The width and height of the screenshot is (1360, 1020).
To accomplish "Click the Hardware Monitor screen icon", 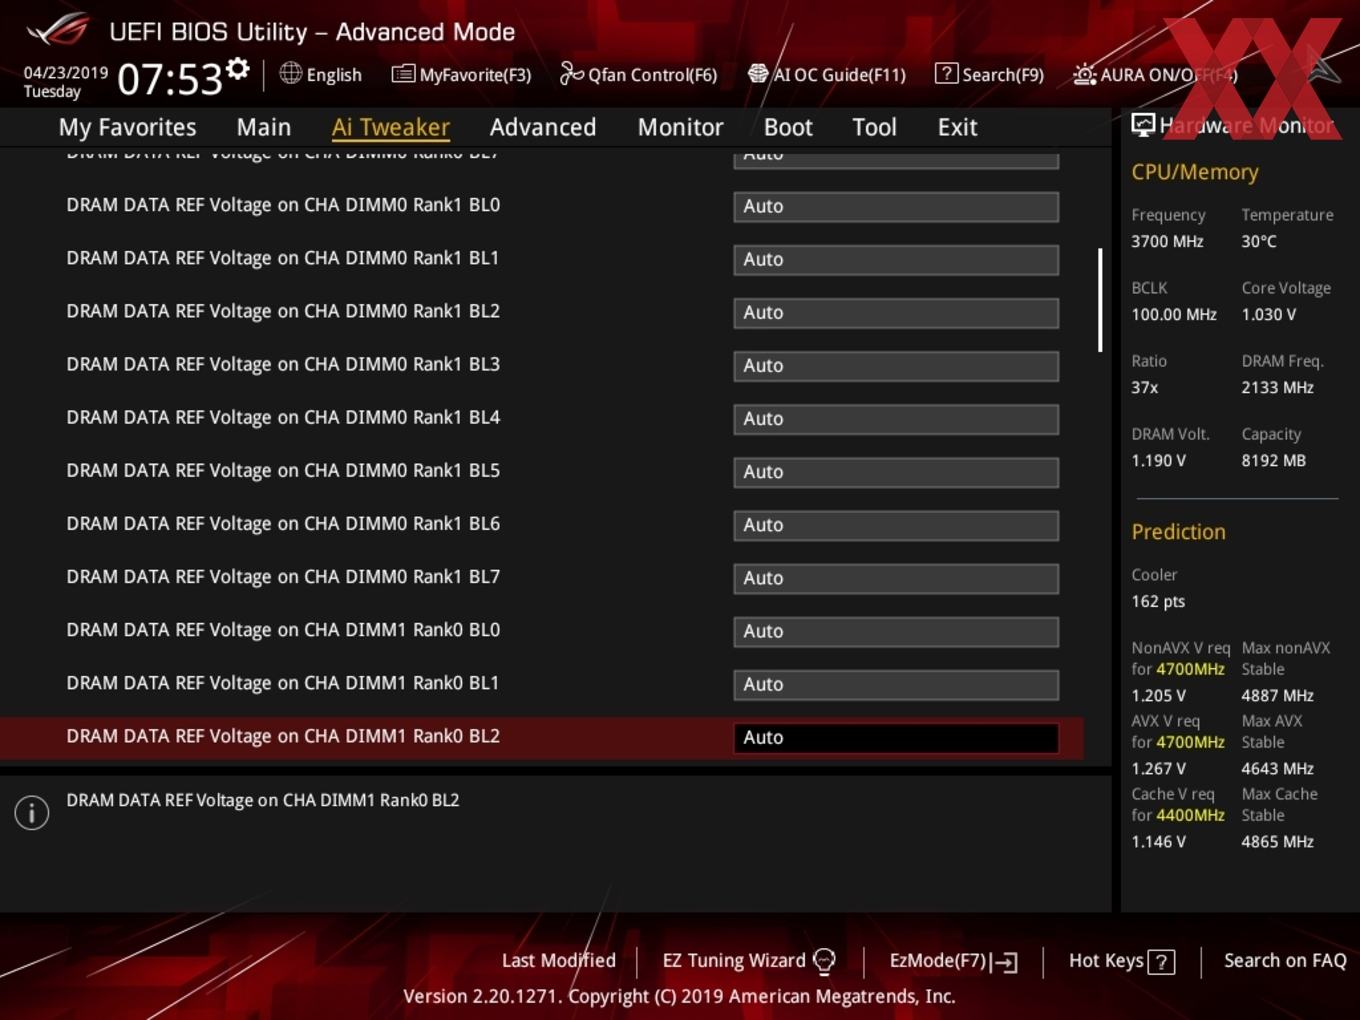I will pyautogui.click(x=1143, y=125).
